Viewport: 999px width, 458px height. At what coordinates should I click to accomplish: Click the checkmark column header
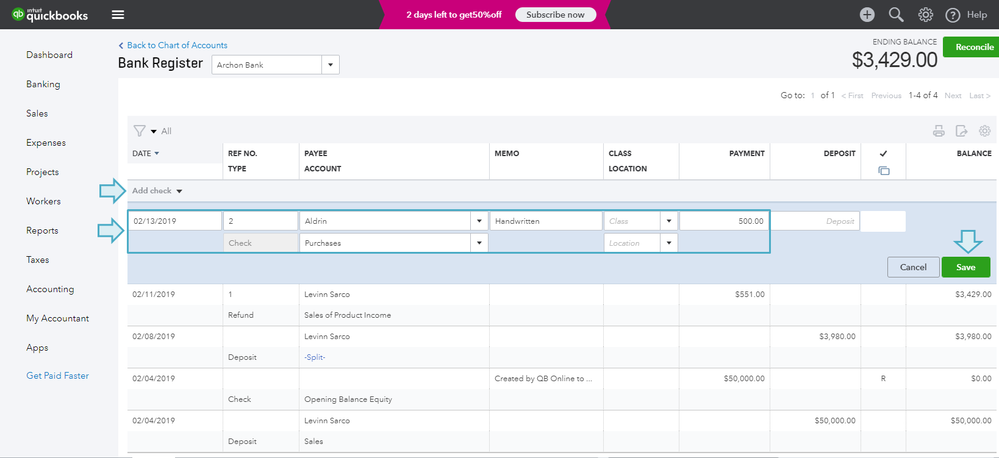883,154
